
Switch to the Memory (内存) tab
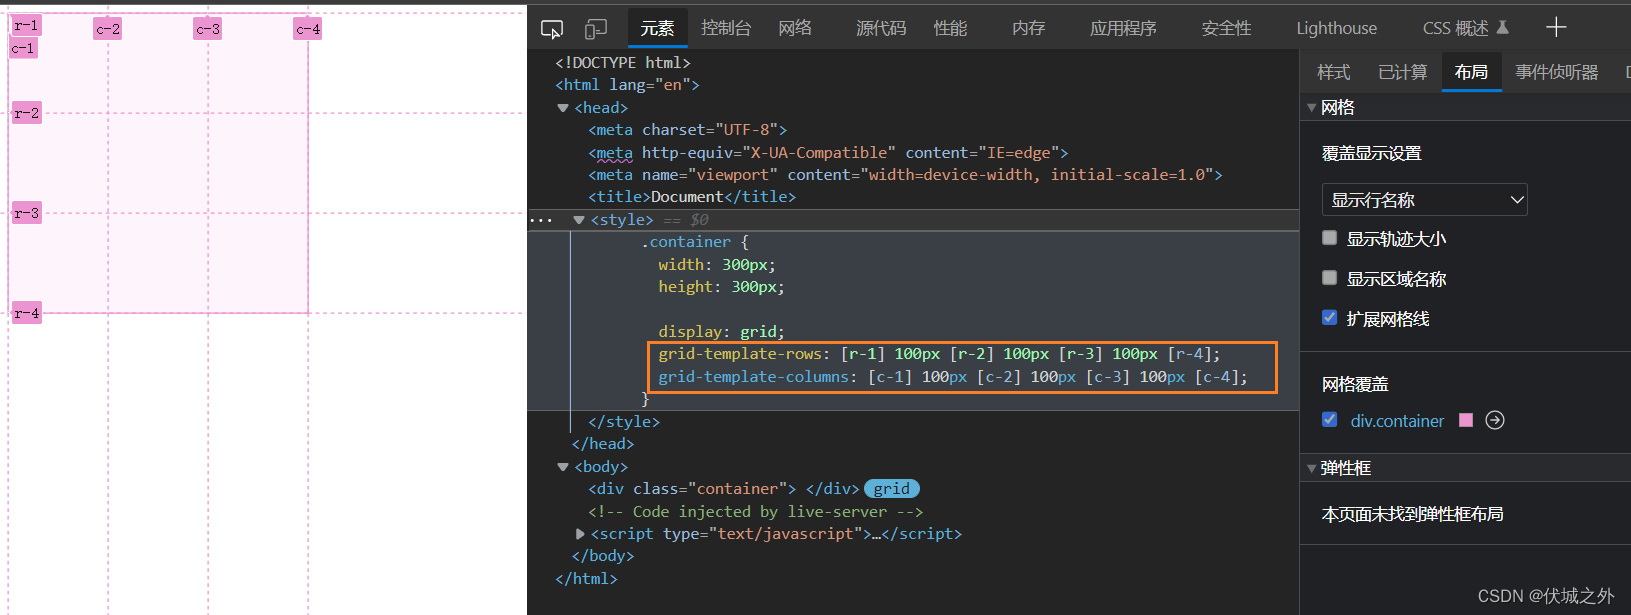point(1028,28)
